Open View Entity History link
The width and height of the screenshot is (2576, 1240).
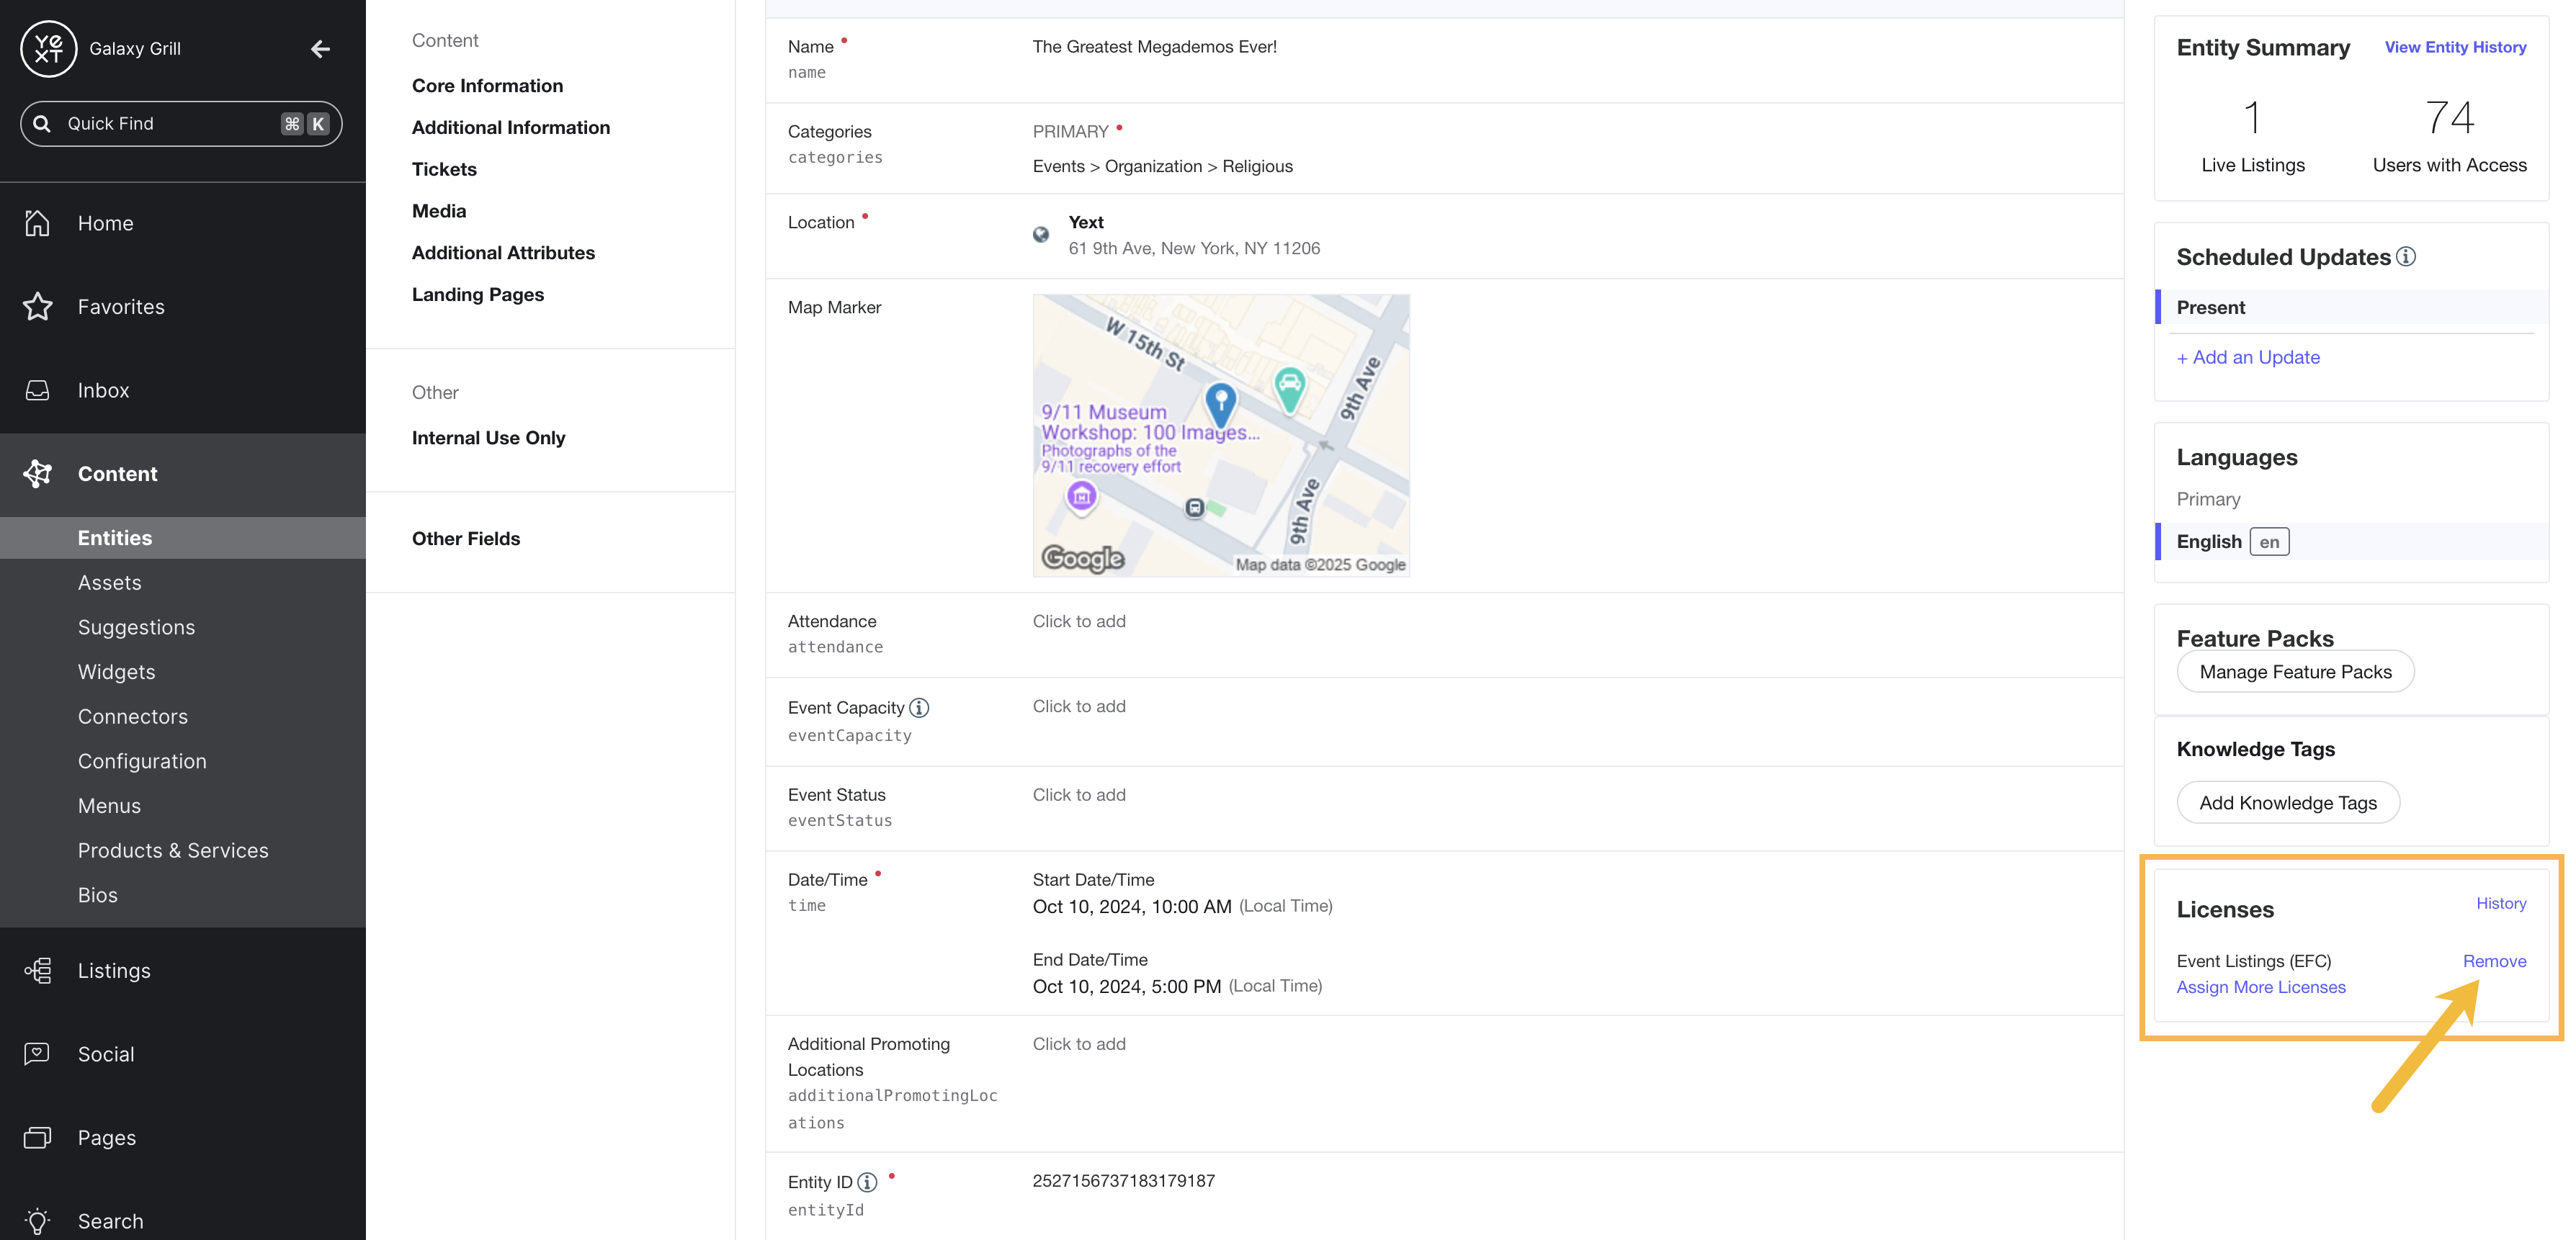point(2455,47)
